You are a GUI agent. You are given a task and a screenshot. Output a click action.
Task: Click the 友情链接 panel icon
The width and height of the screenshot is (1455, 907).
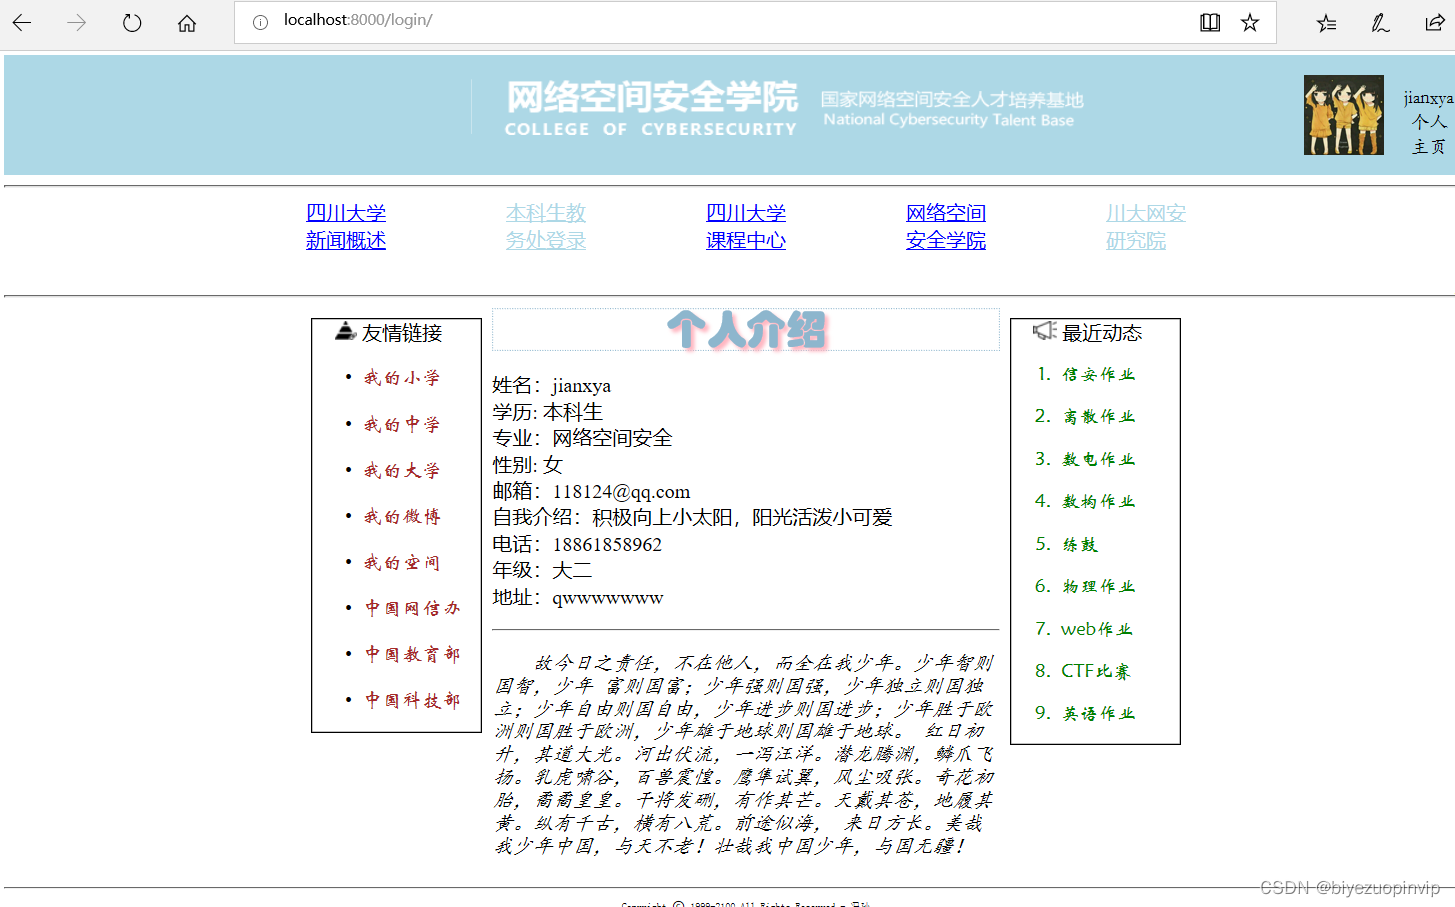(346, 331)
